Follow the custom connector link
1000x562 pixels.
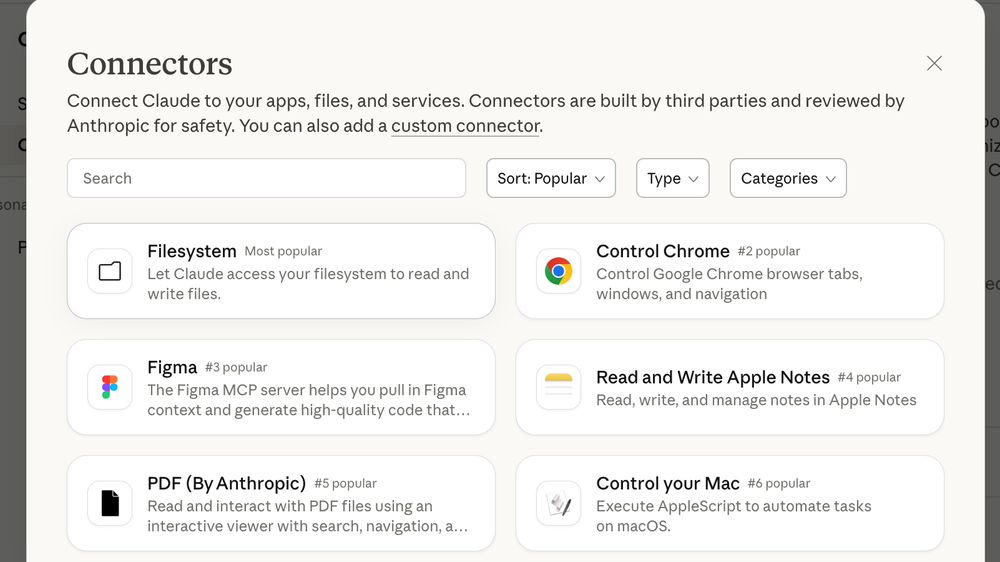pos(466,126)
